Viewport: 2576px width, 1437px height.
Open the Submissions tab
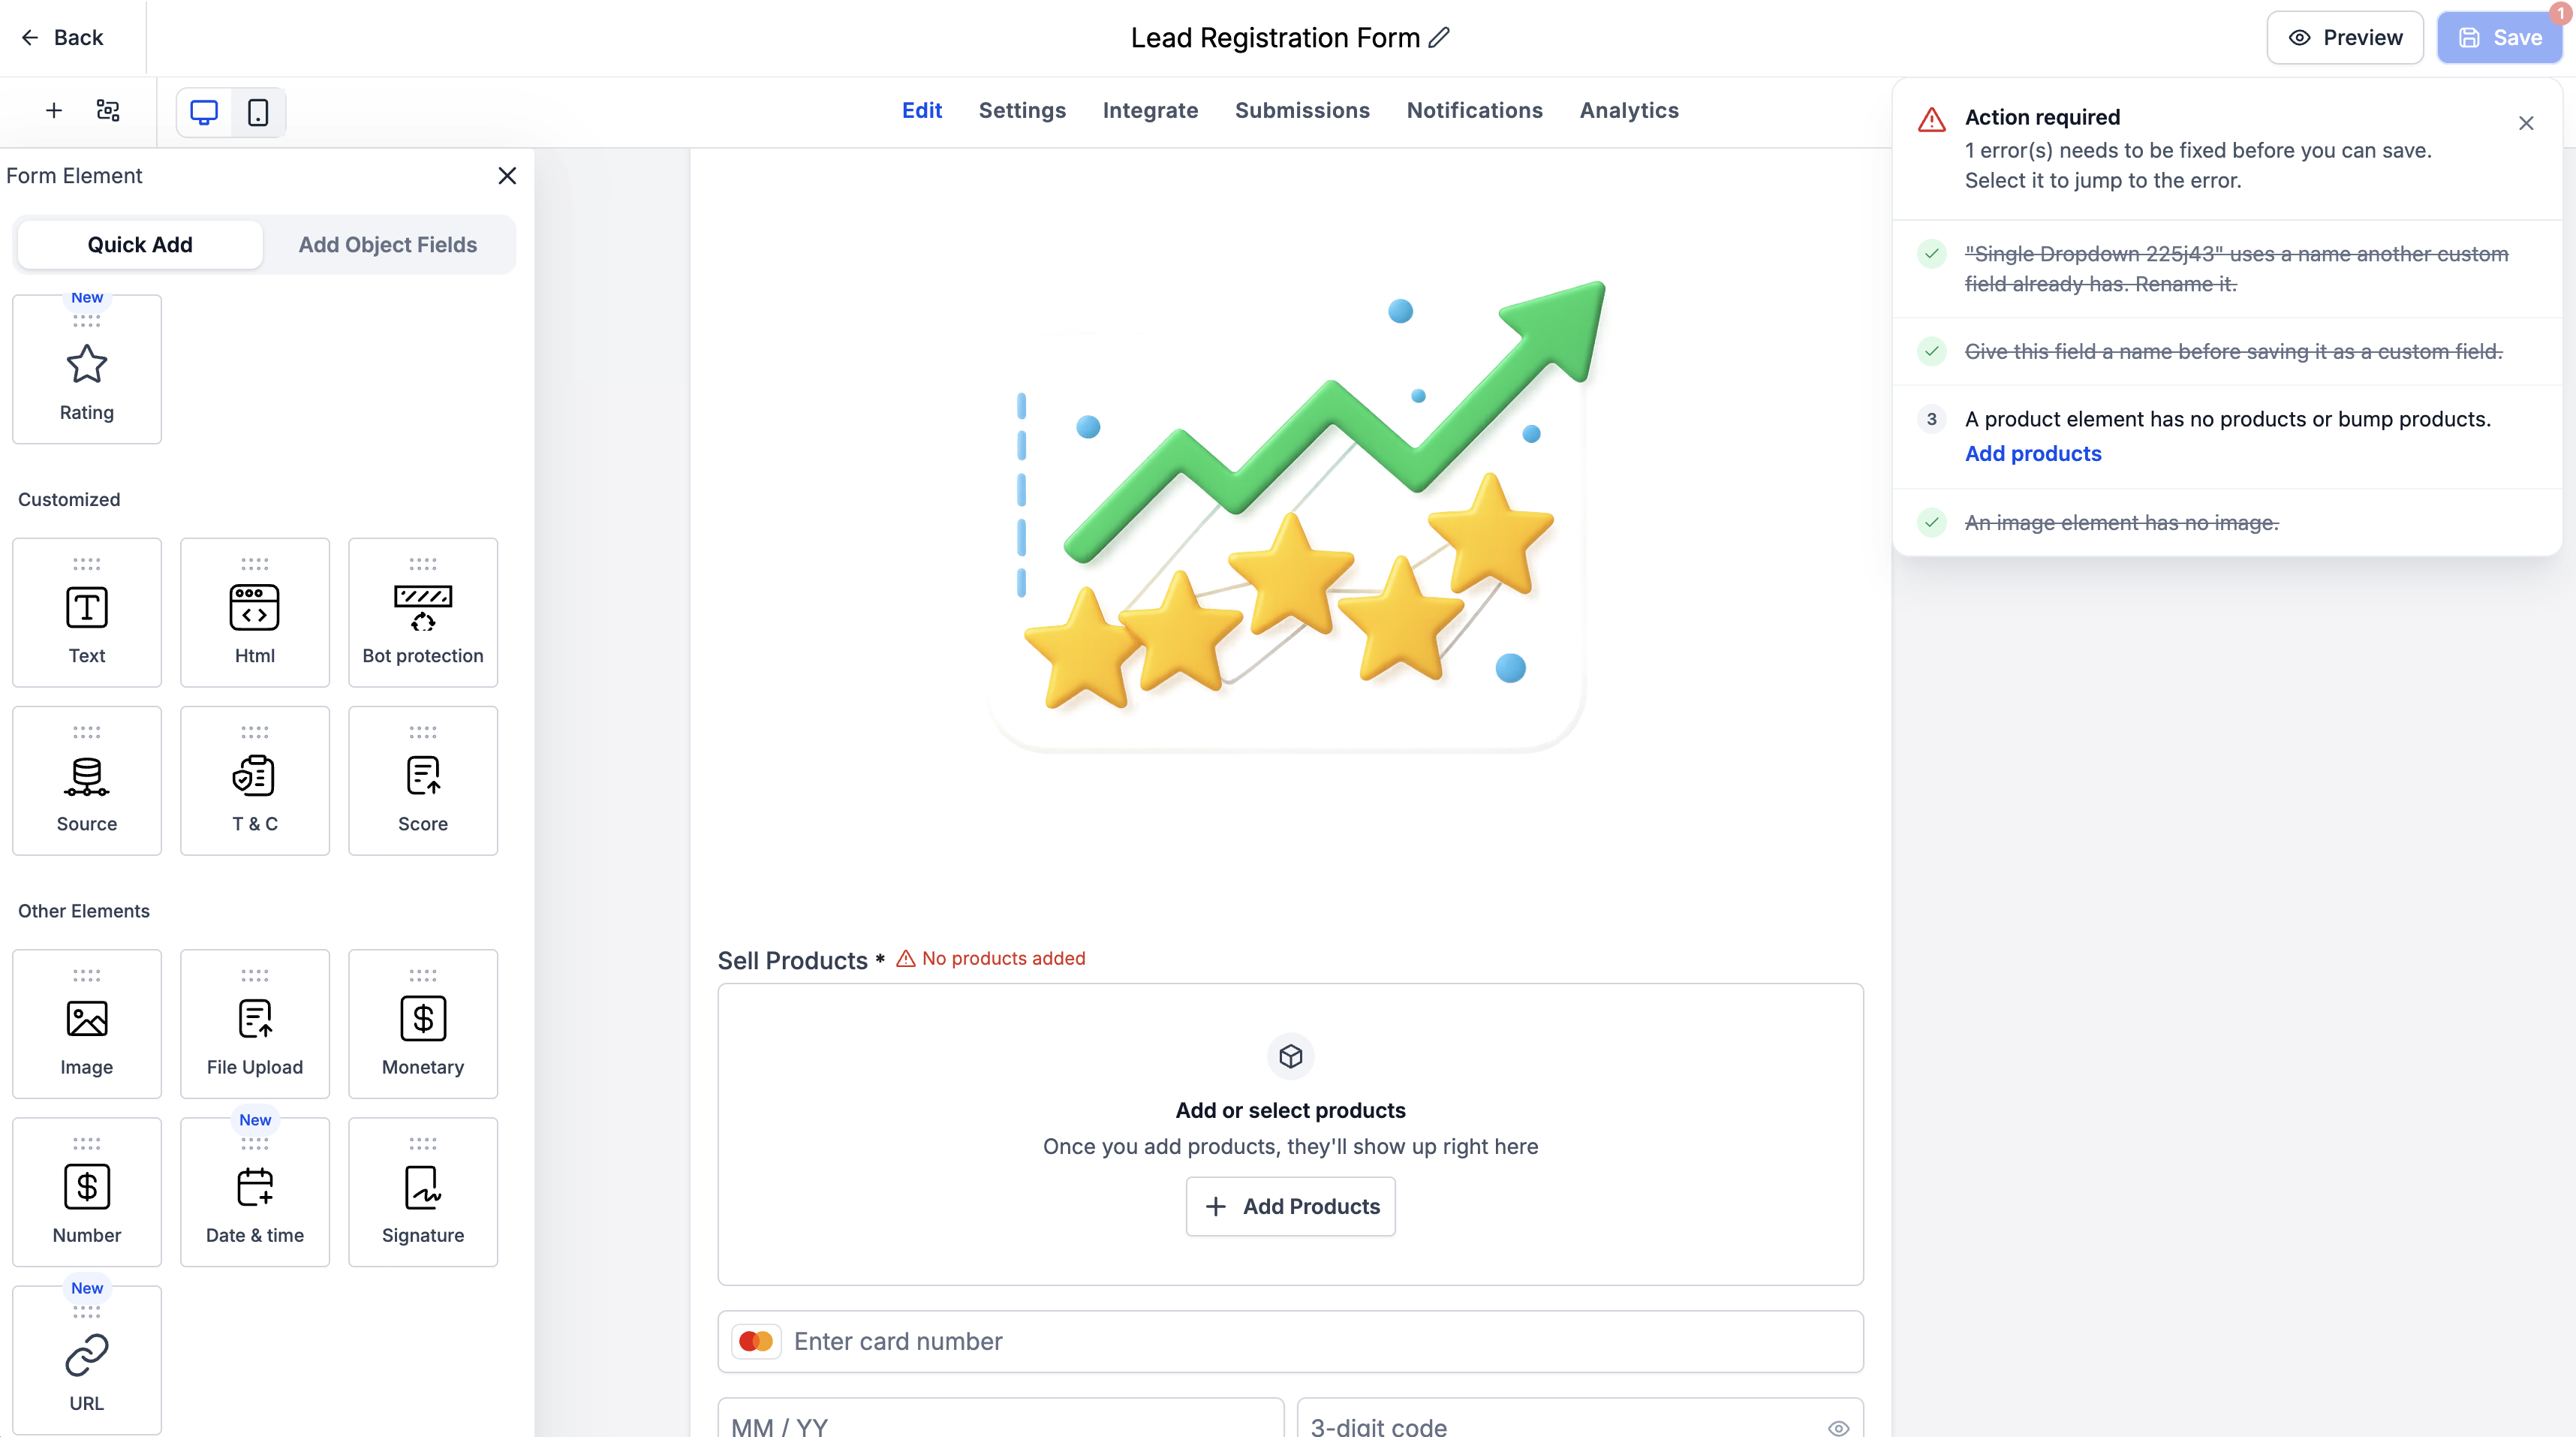(1302, 111)
